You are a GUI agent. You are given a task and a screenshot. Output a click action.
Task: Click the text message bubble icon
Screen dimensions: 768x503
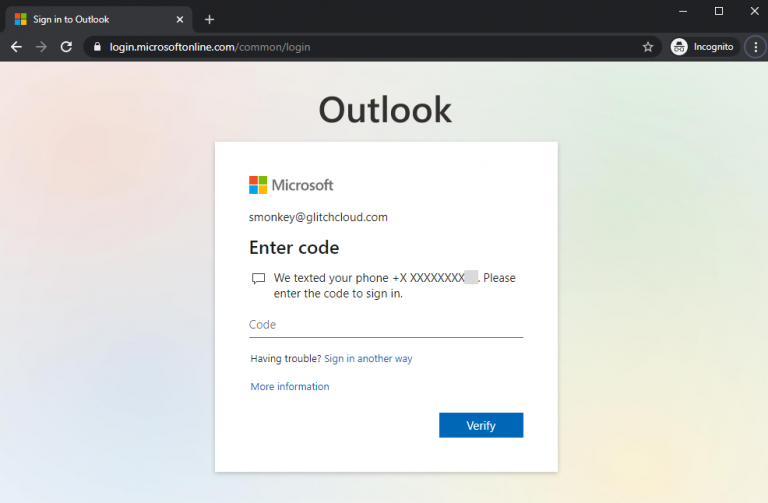click(258, 279)
